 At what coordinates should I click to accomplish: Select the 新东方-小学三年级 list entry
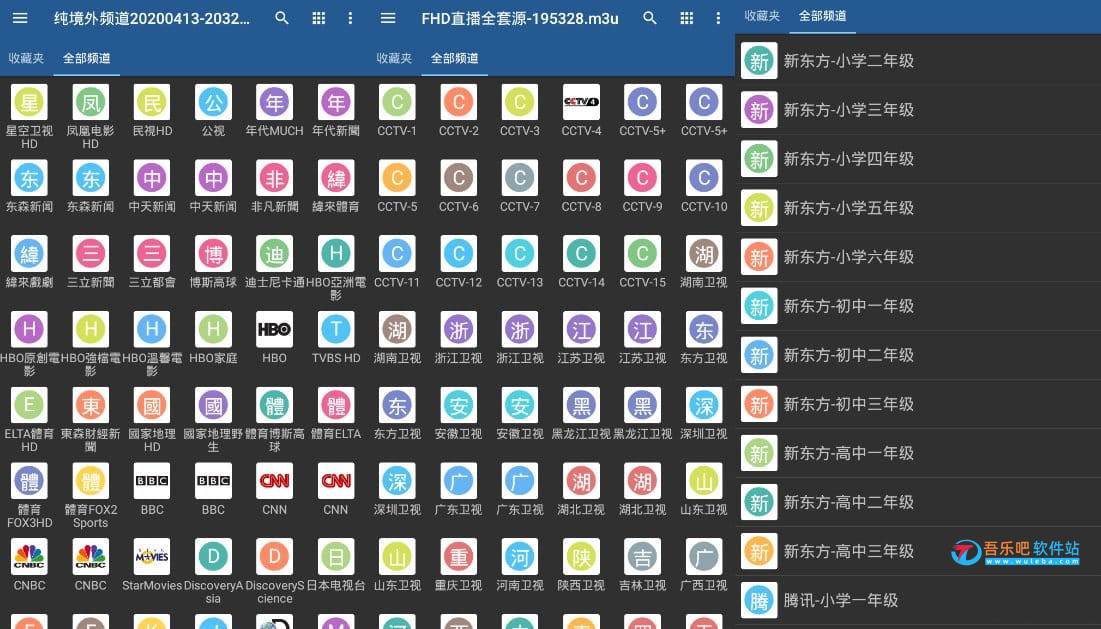click(918, 110)
